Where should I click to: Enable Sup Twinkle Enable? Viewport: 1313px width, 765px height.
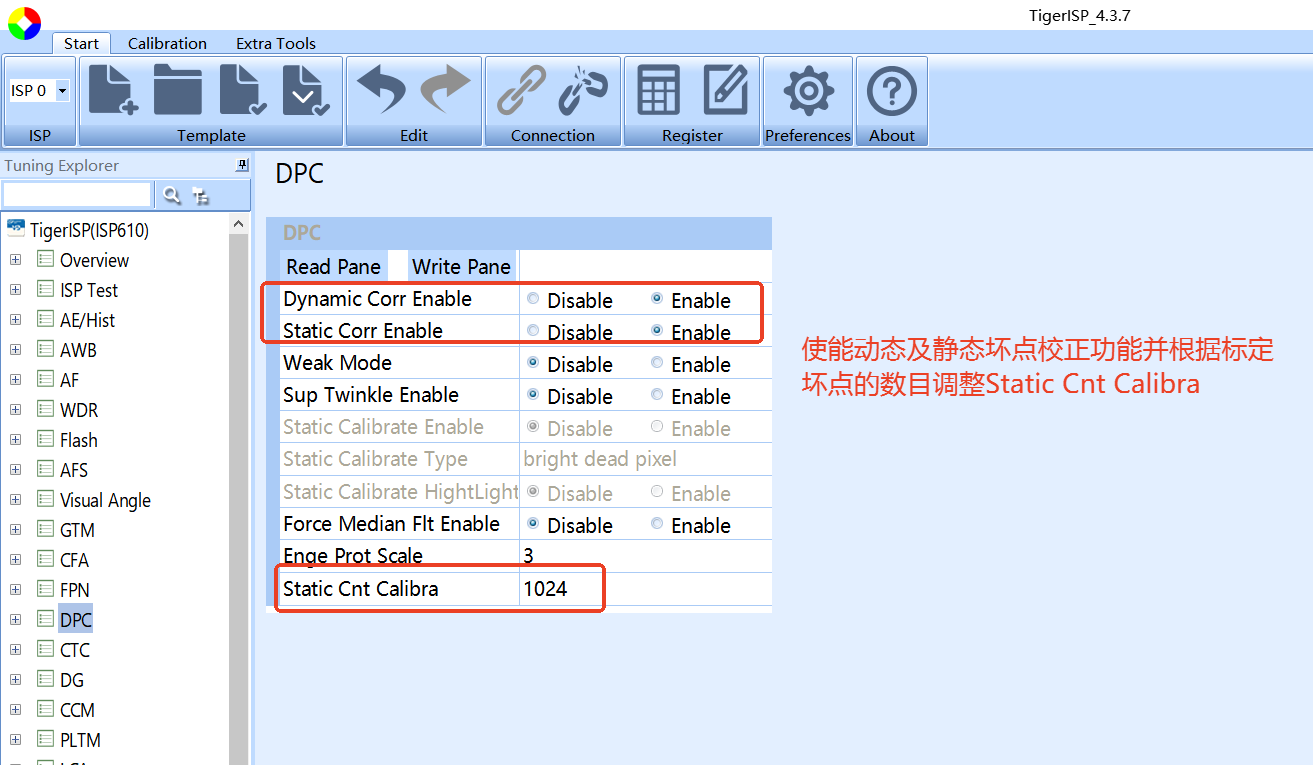tap(658, 395)
